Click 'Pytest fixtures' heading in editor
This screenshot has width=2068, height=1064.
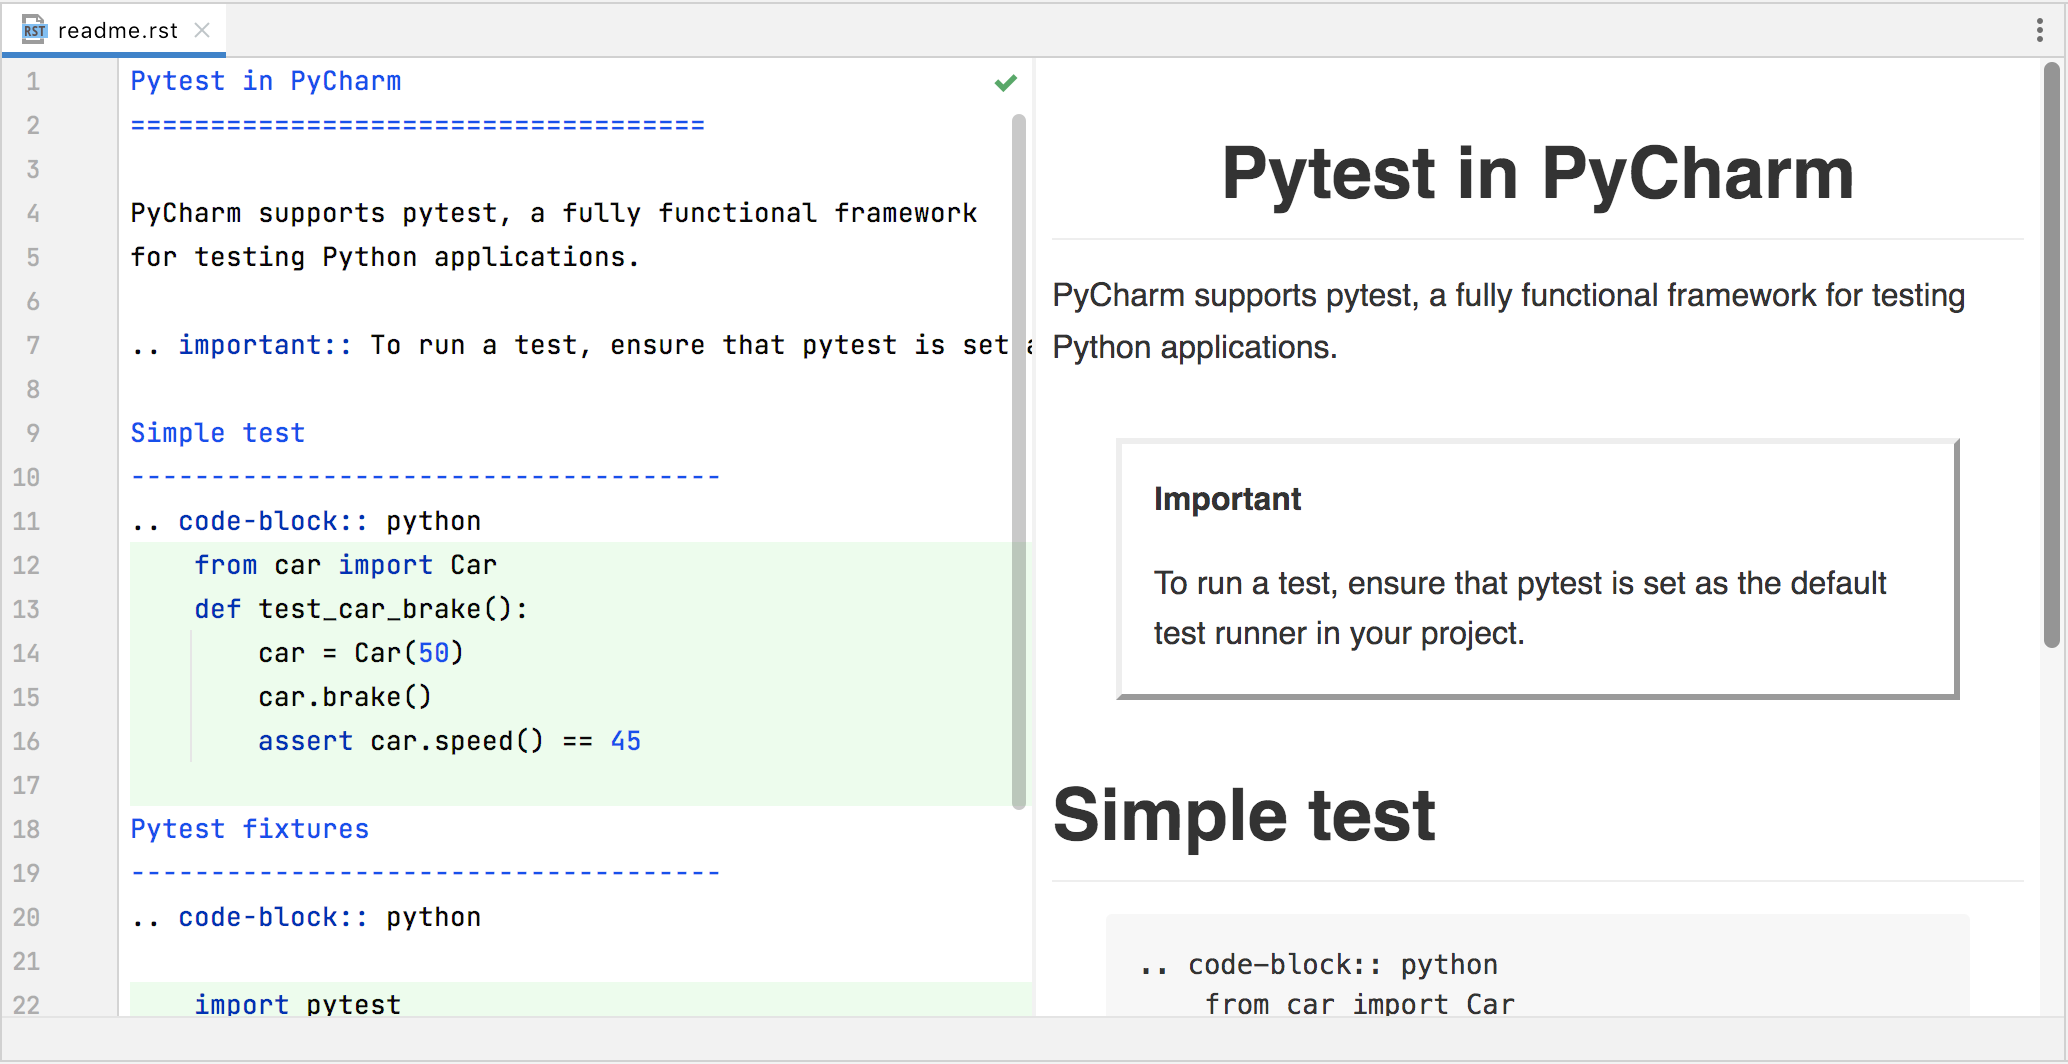tap(249, 829)
